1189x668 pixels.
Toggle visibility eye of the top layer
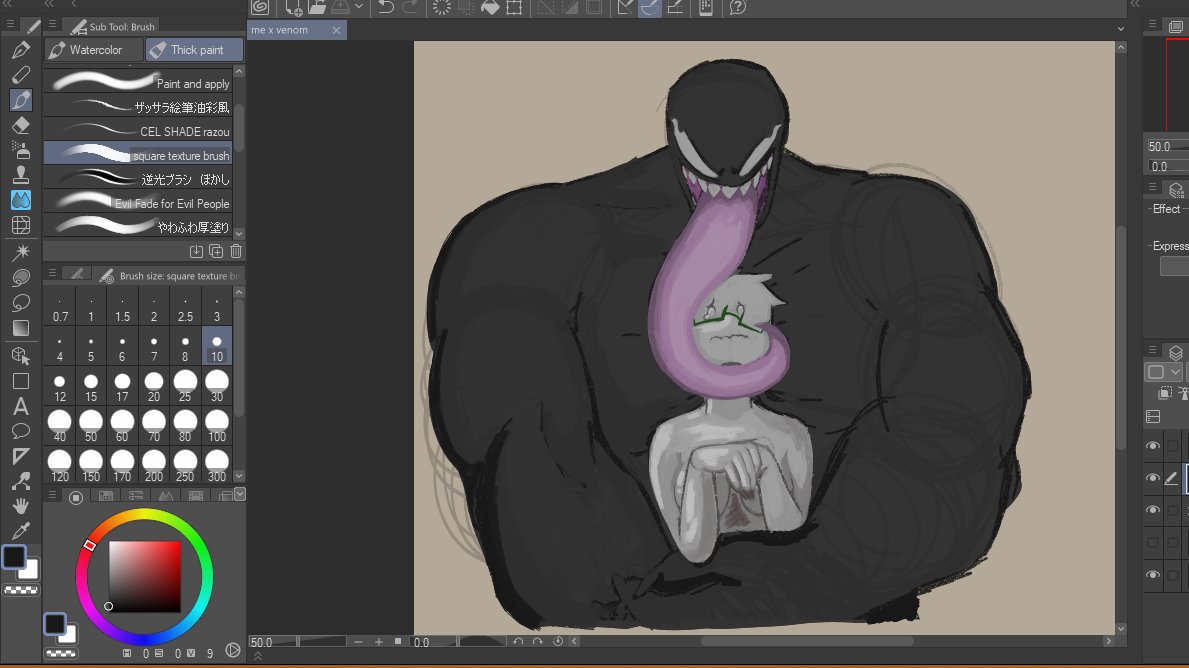[1153, 446]
